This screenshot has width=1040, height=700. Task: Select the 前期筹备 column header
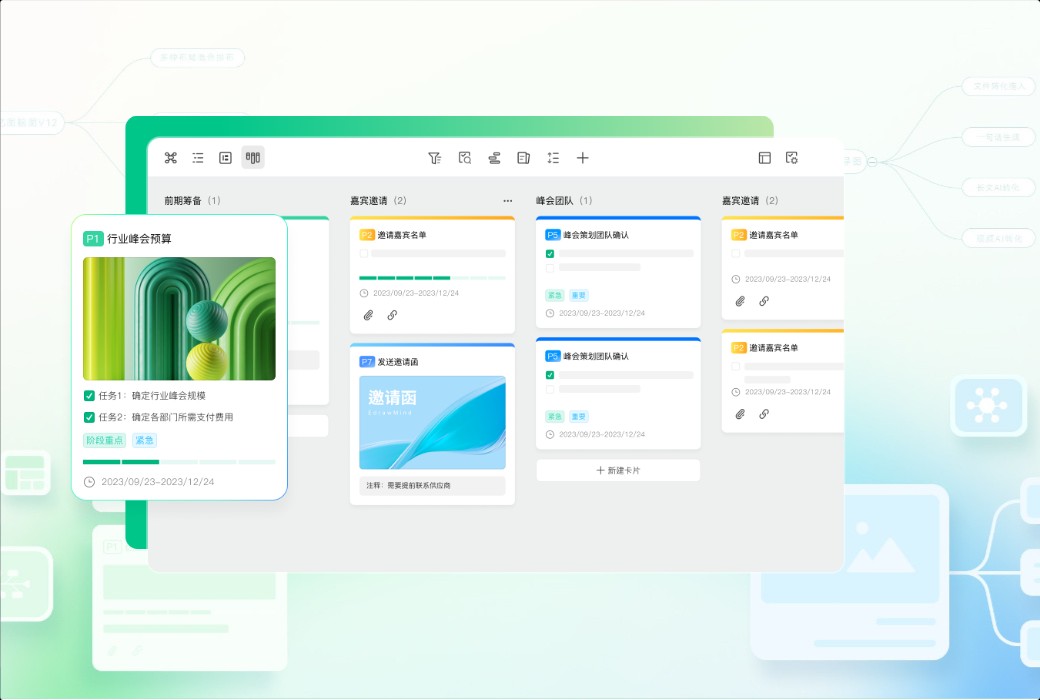point(182,199)
